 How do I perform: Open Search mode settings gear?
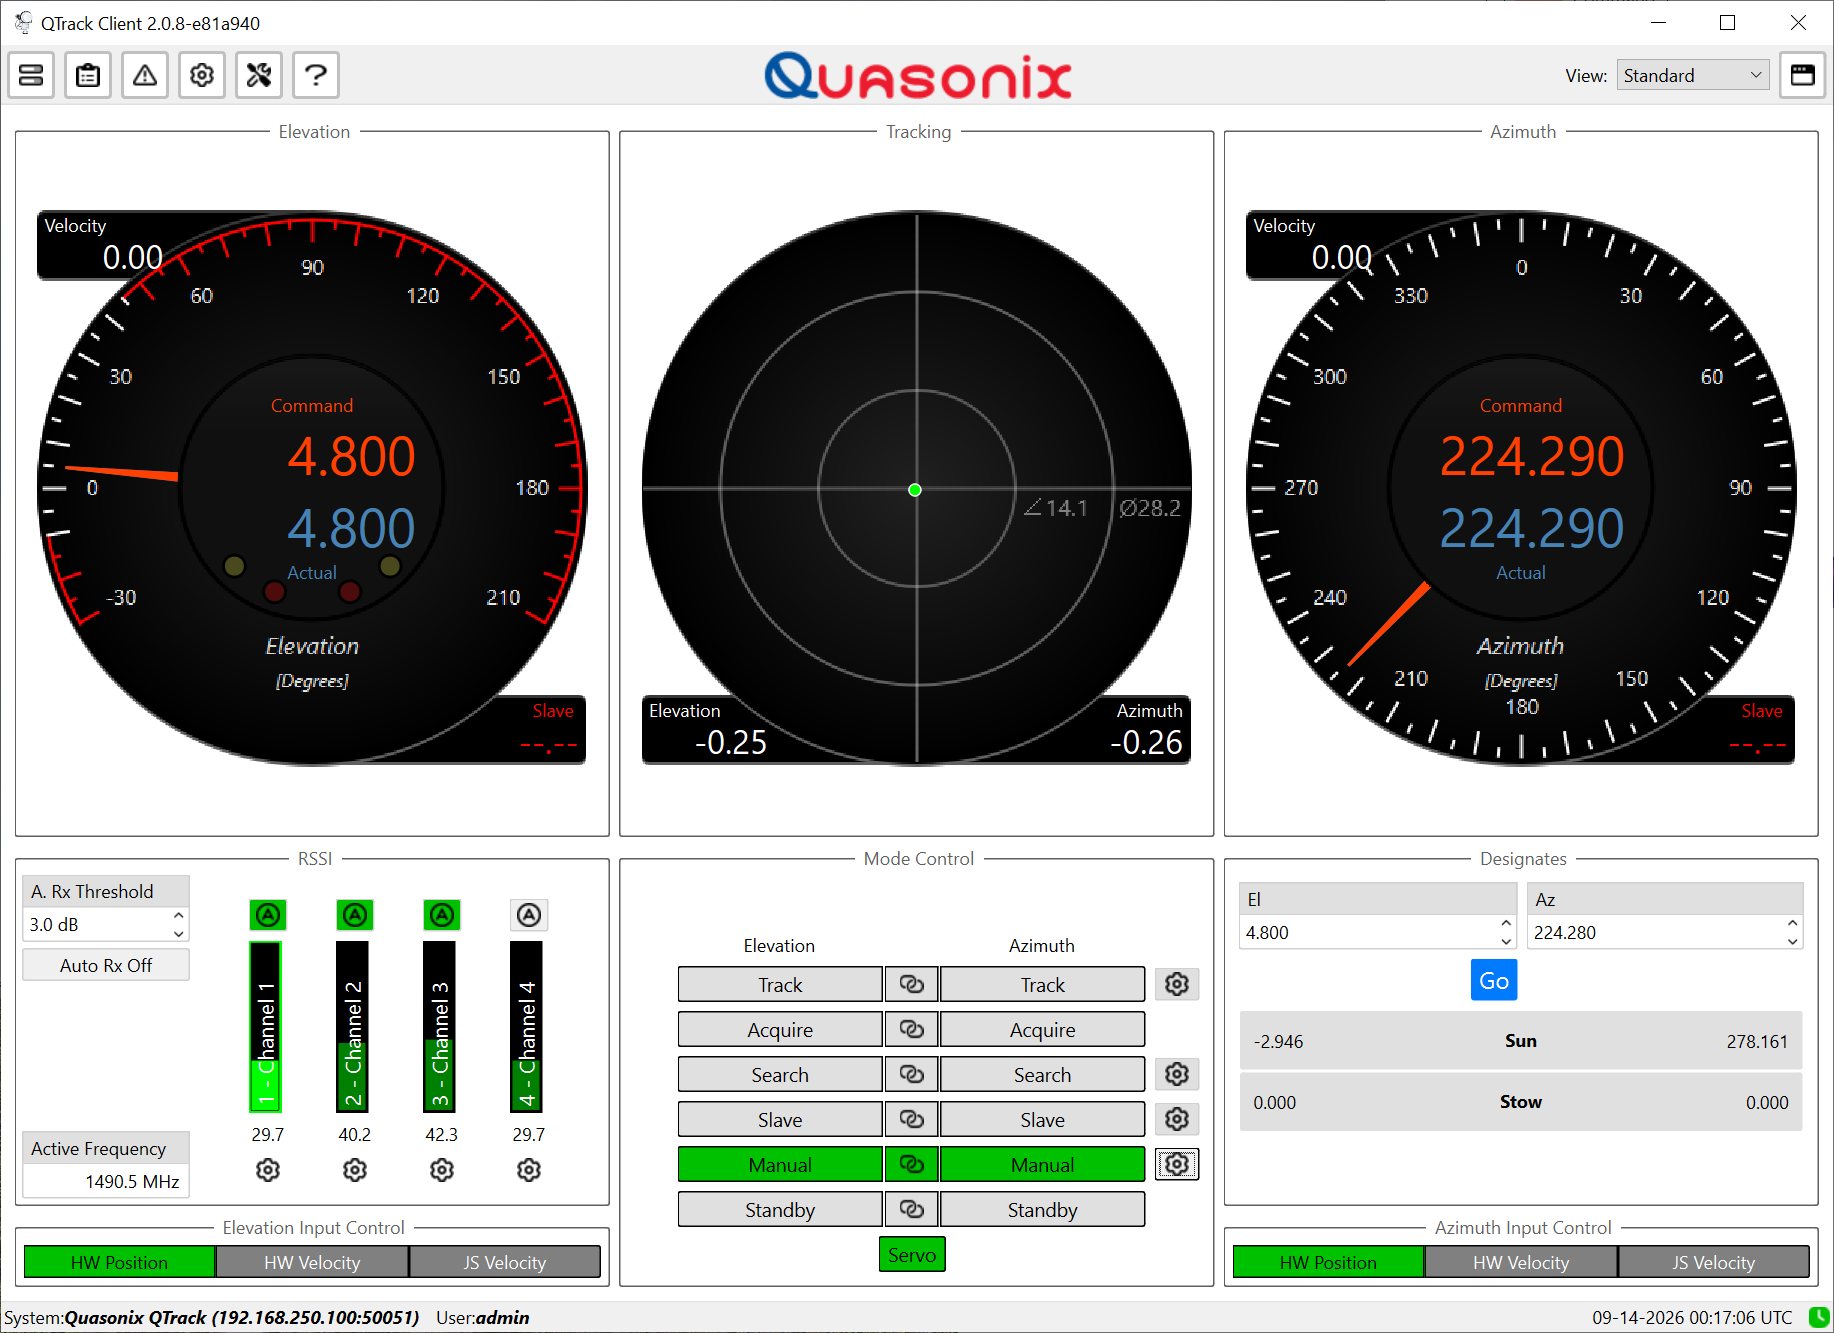tap(1177, 1075)
